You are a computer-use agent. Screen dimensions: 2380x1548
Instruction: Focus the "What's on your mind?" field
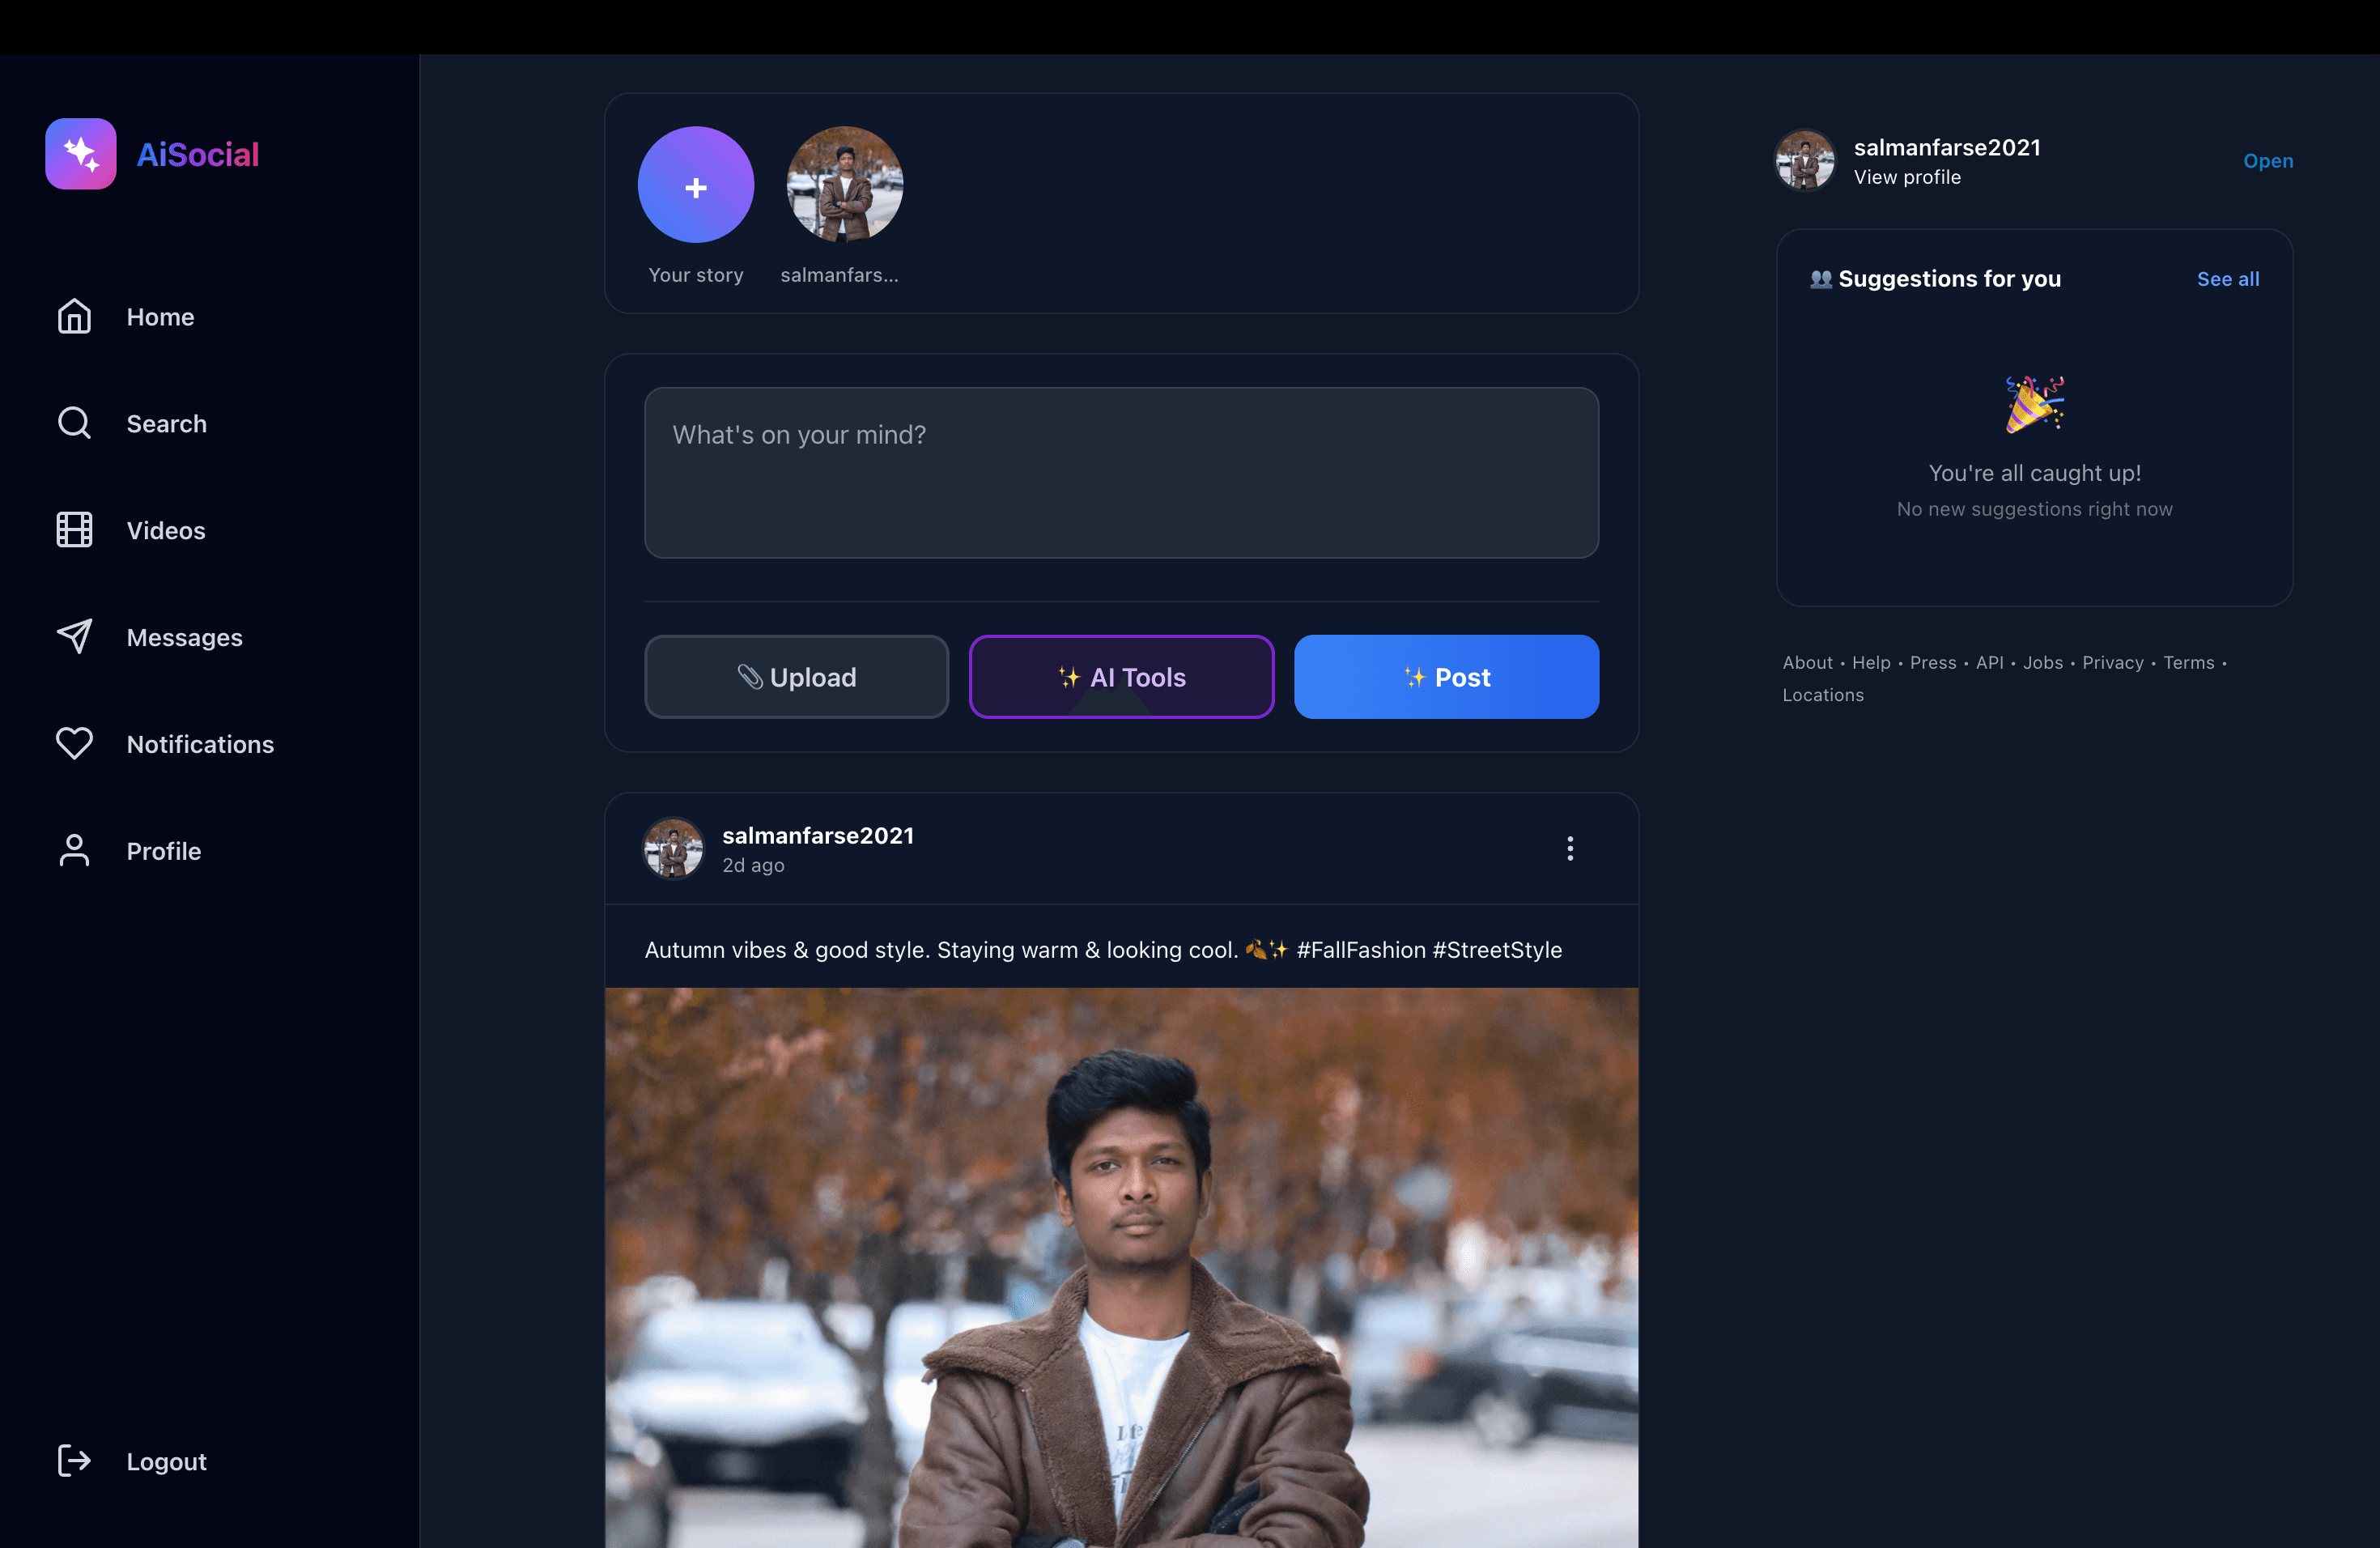1121,472
